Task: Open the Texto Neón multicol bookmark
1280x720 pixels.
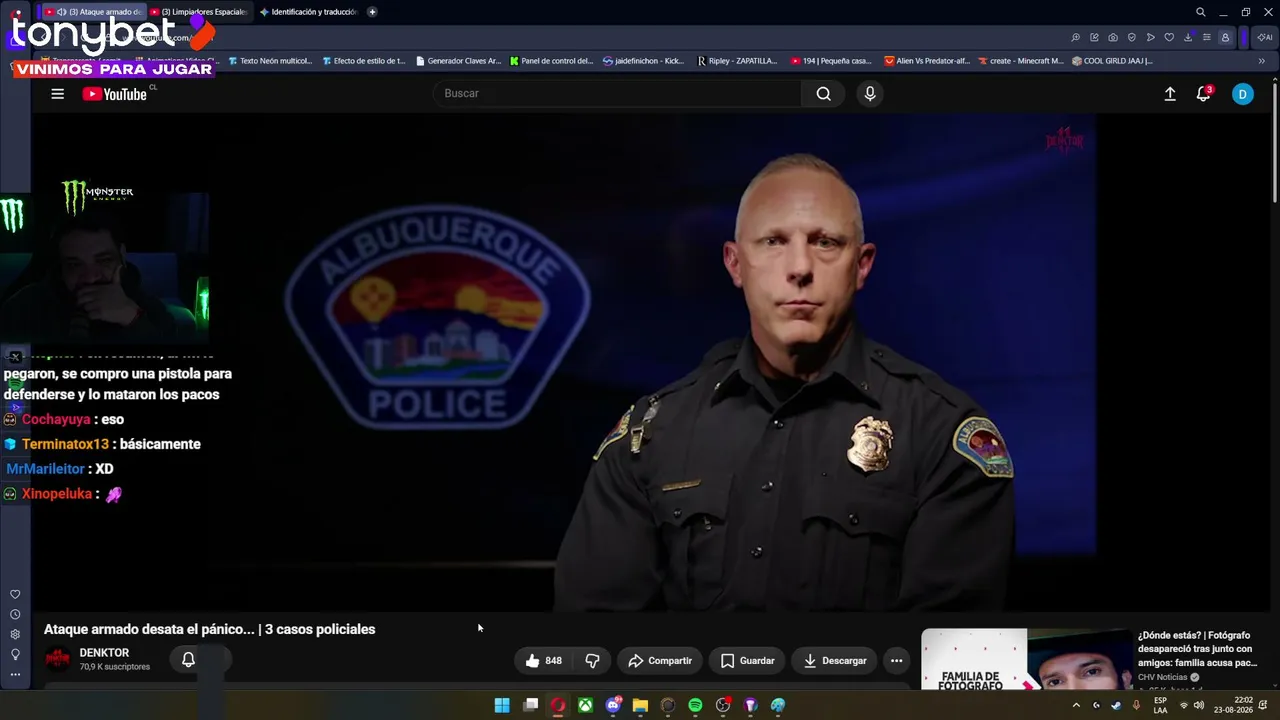Action: [270, 61]
